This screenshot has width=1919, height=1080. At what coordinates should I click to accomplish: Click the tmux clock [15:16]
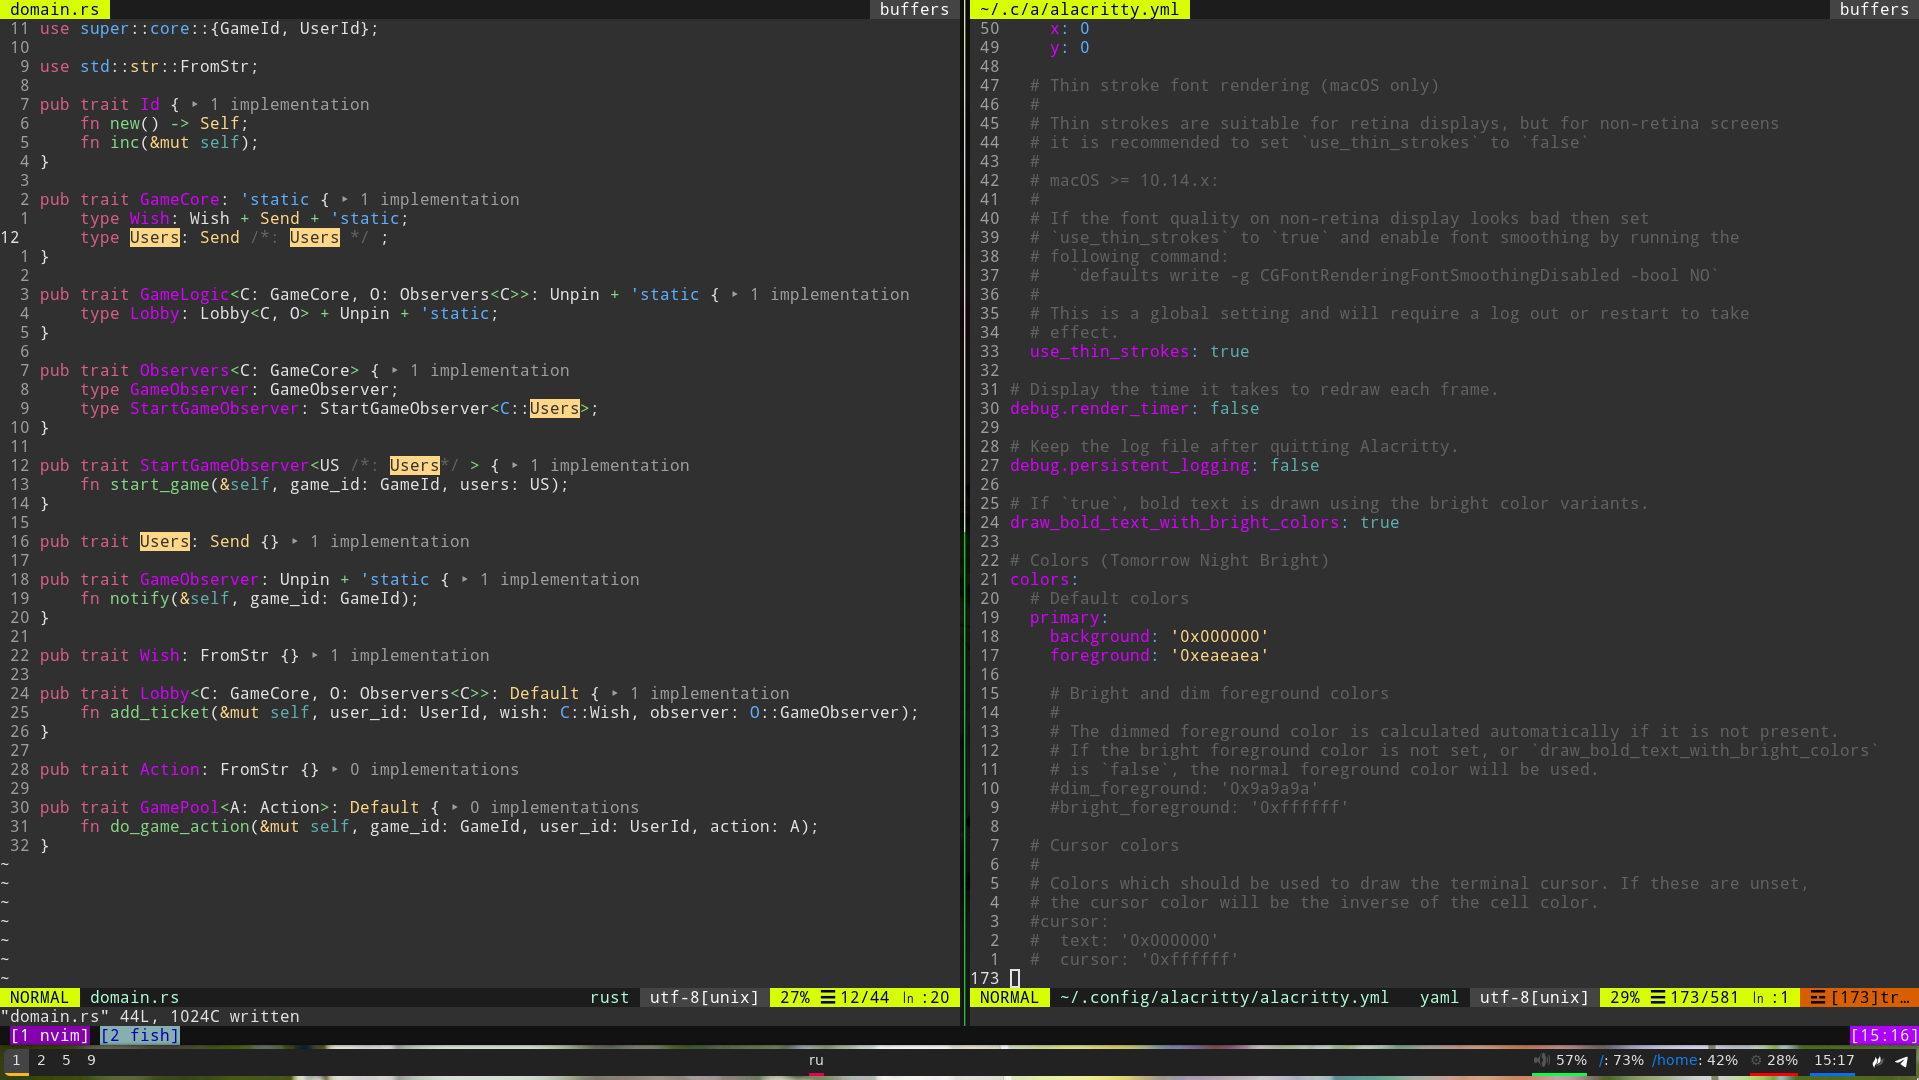click(1885, 1035)
